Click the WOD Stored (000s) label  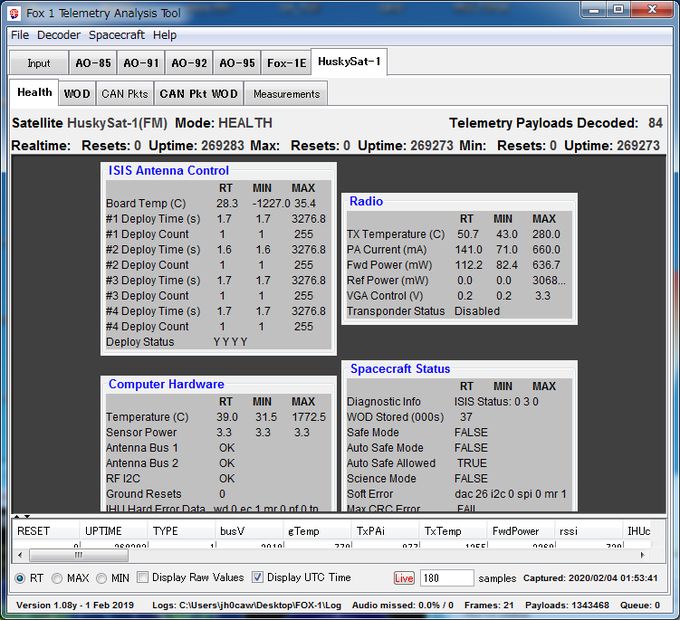(396, 417)
